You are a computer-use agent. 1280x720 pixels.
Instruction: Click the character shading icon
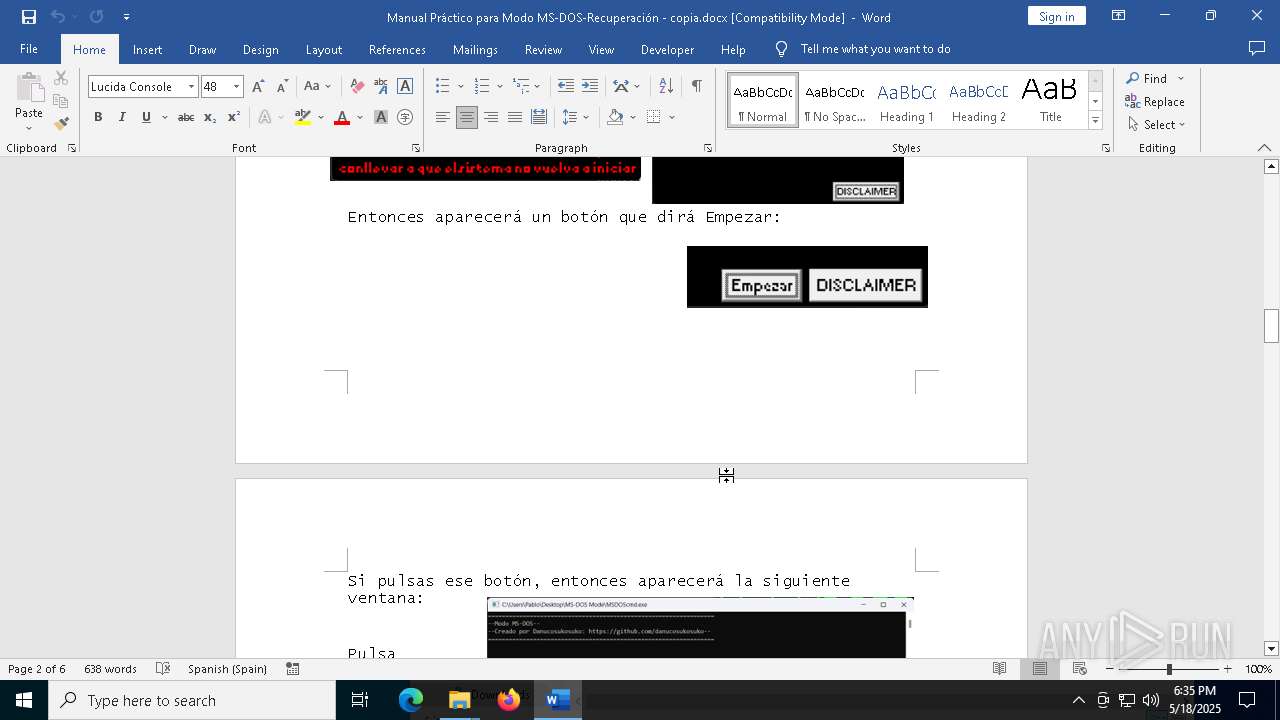[x=381, y=117]
